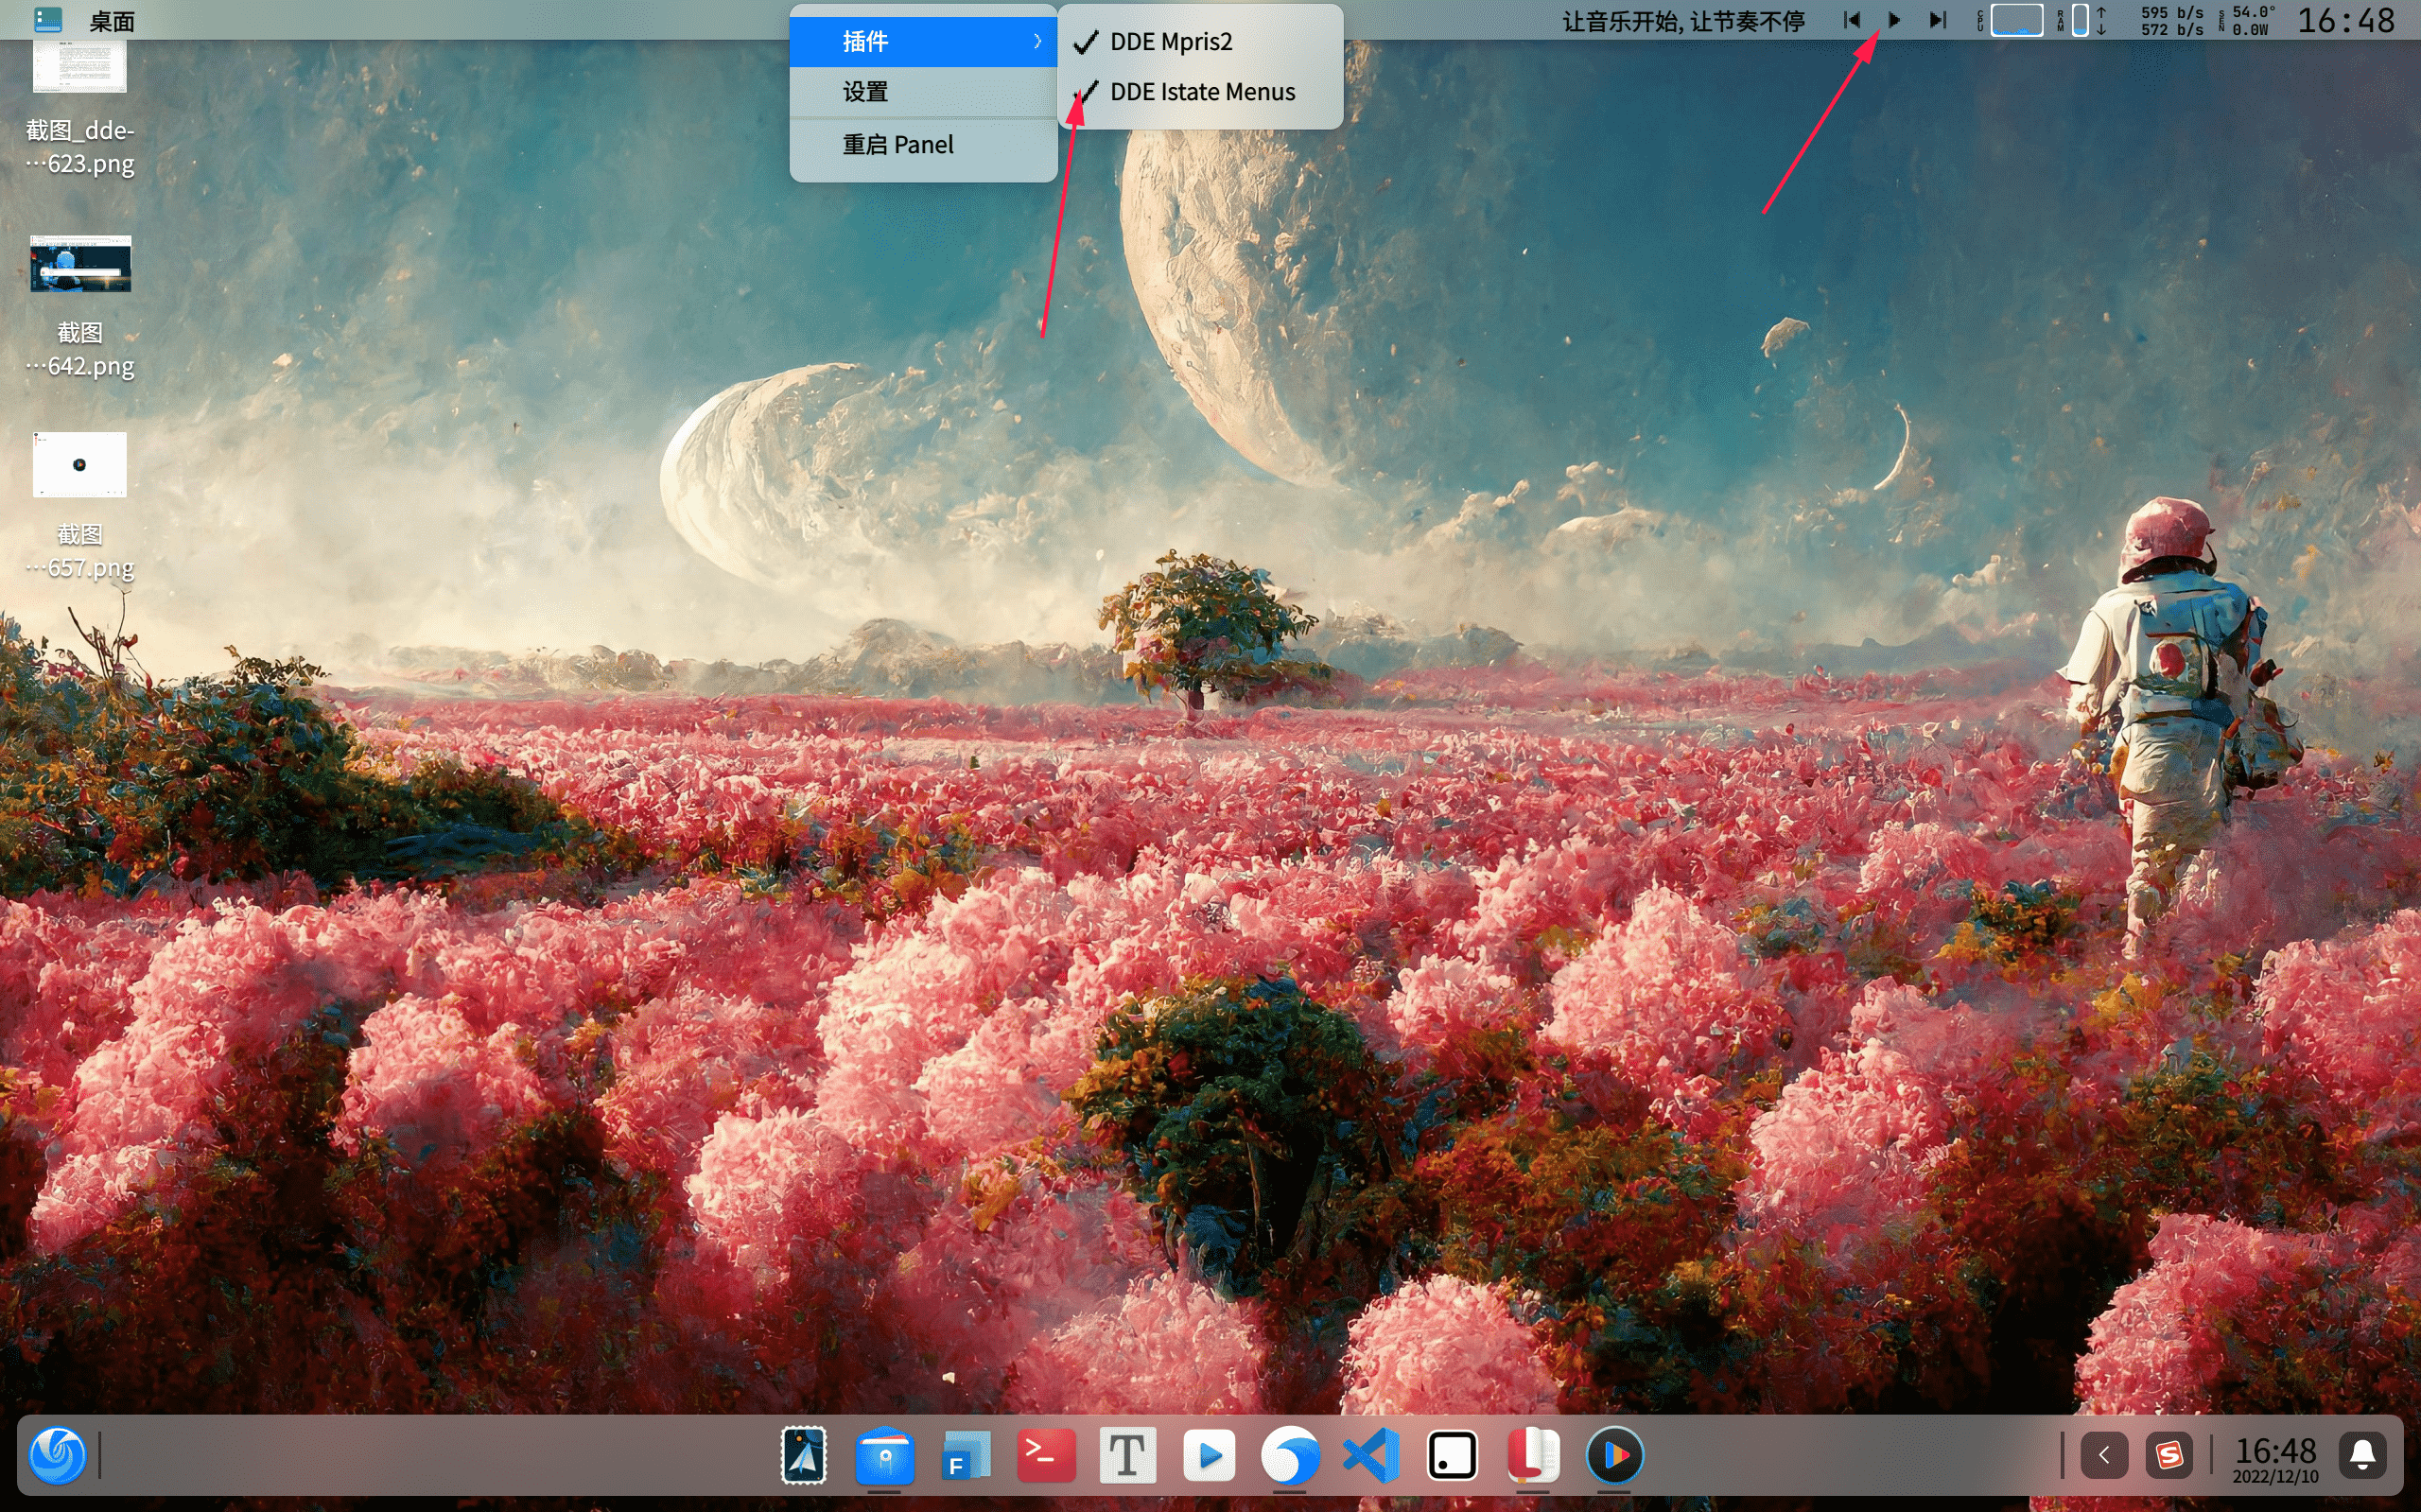Open the red book reader app in dock
Viewport: 2421px width, 1512px height.
(1535, 1455)
